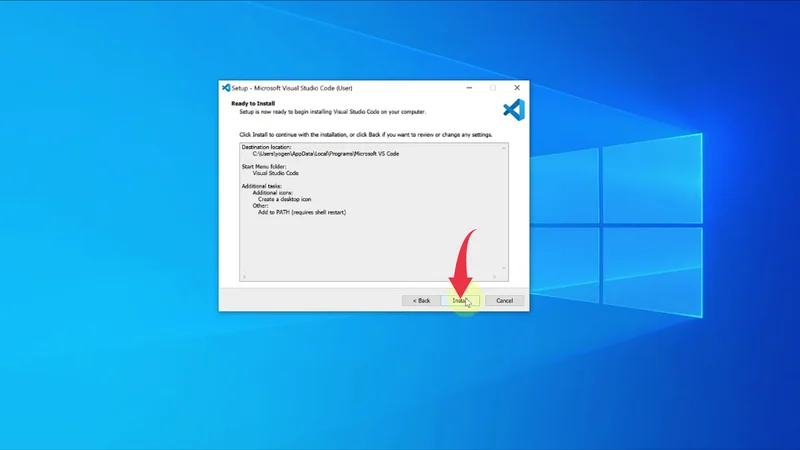Click the 'Destination location:' label
Viewport: 800px width, 450px height.
pos(266,147)
